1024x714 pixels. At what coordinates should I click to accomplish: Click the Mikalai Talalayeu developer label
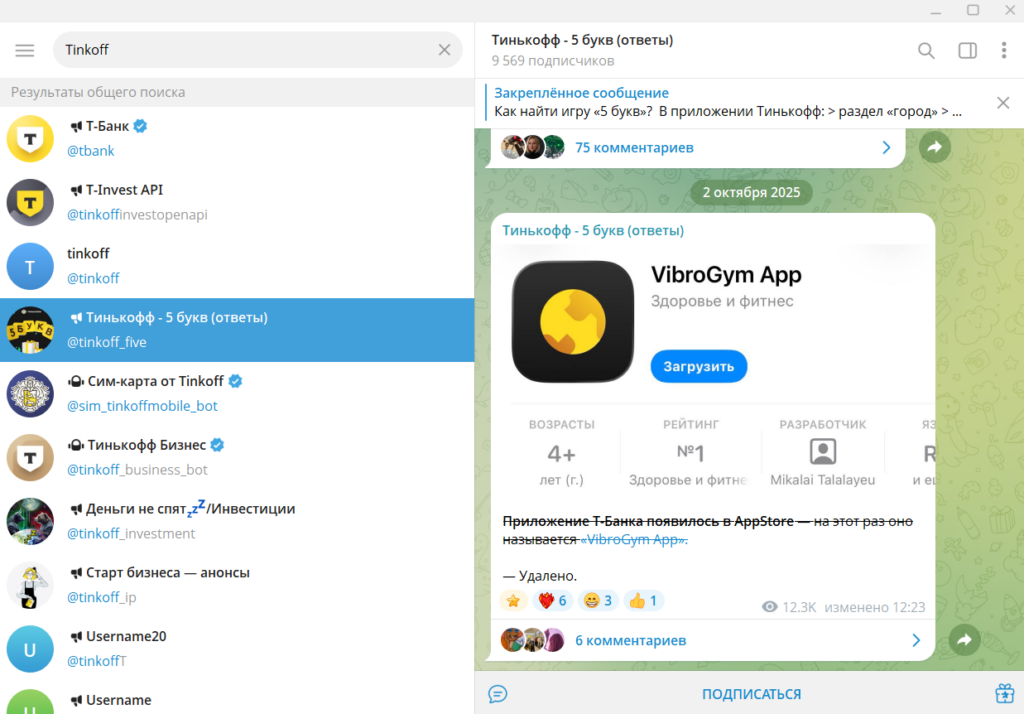[x=822, y=480]
